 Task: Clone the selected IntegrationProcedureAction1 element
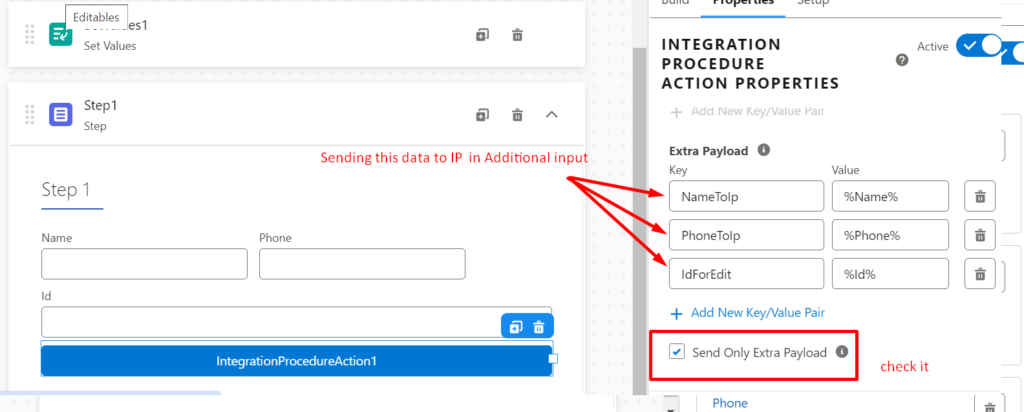click(x=516, y=326)
